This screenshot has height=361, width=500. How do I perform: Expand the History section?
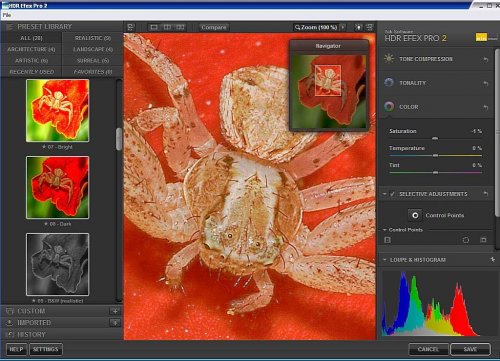pos(31,334)
